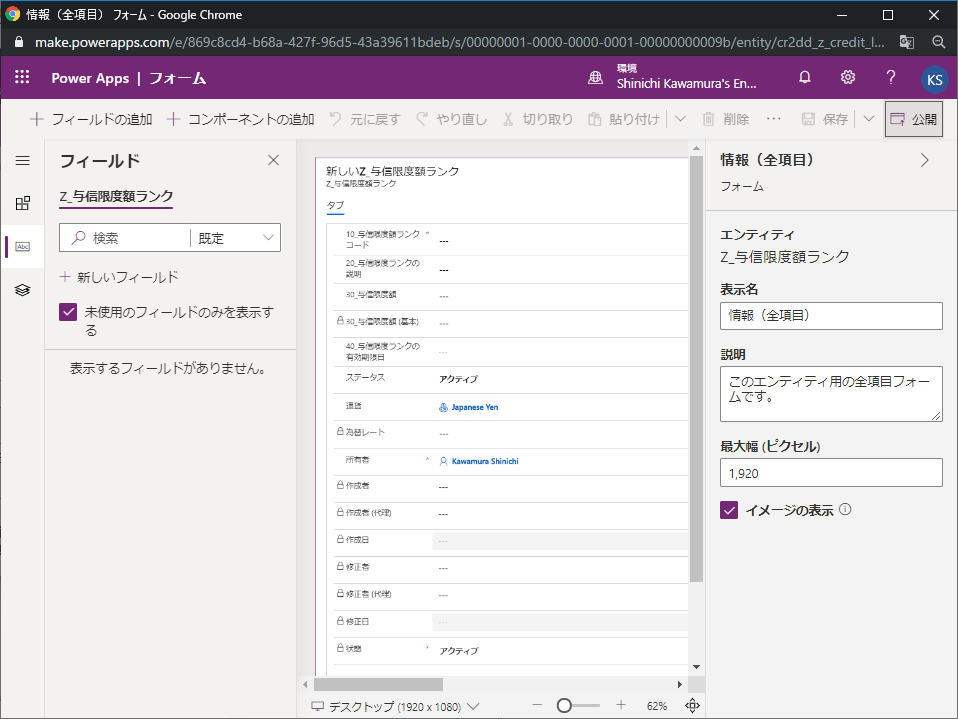Image resolution: width=958 pixels, height=719 pixels.
Task: Click the 検索 field search box
Action: (125, 238)
